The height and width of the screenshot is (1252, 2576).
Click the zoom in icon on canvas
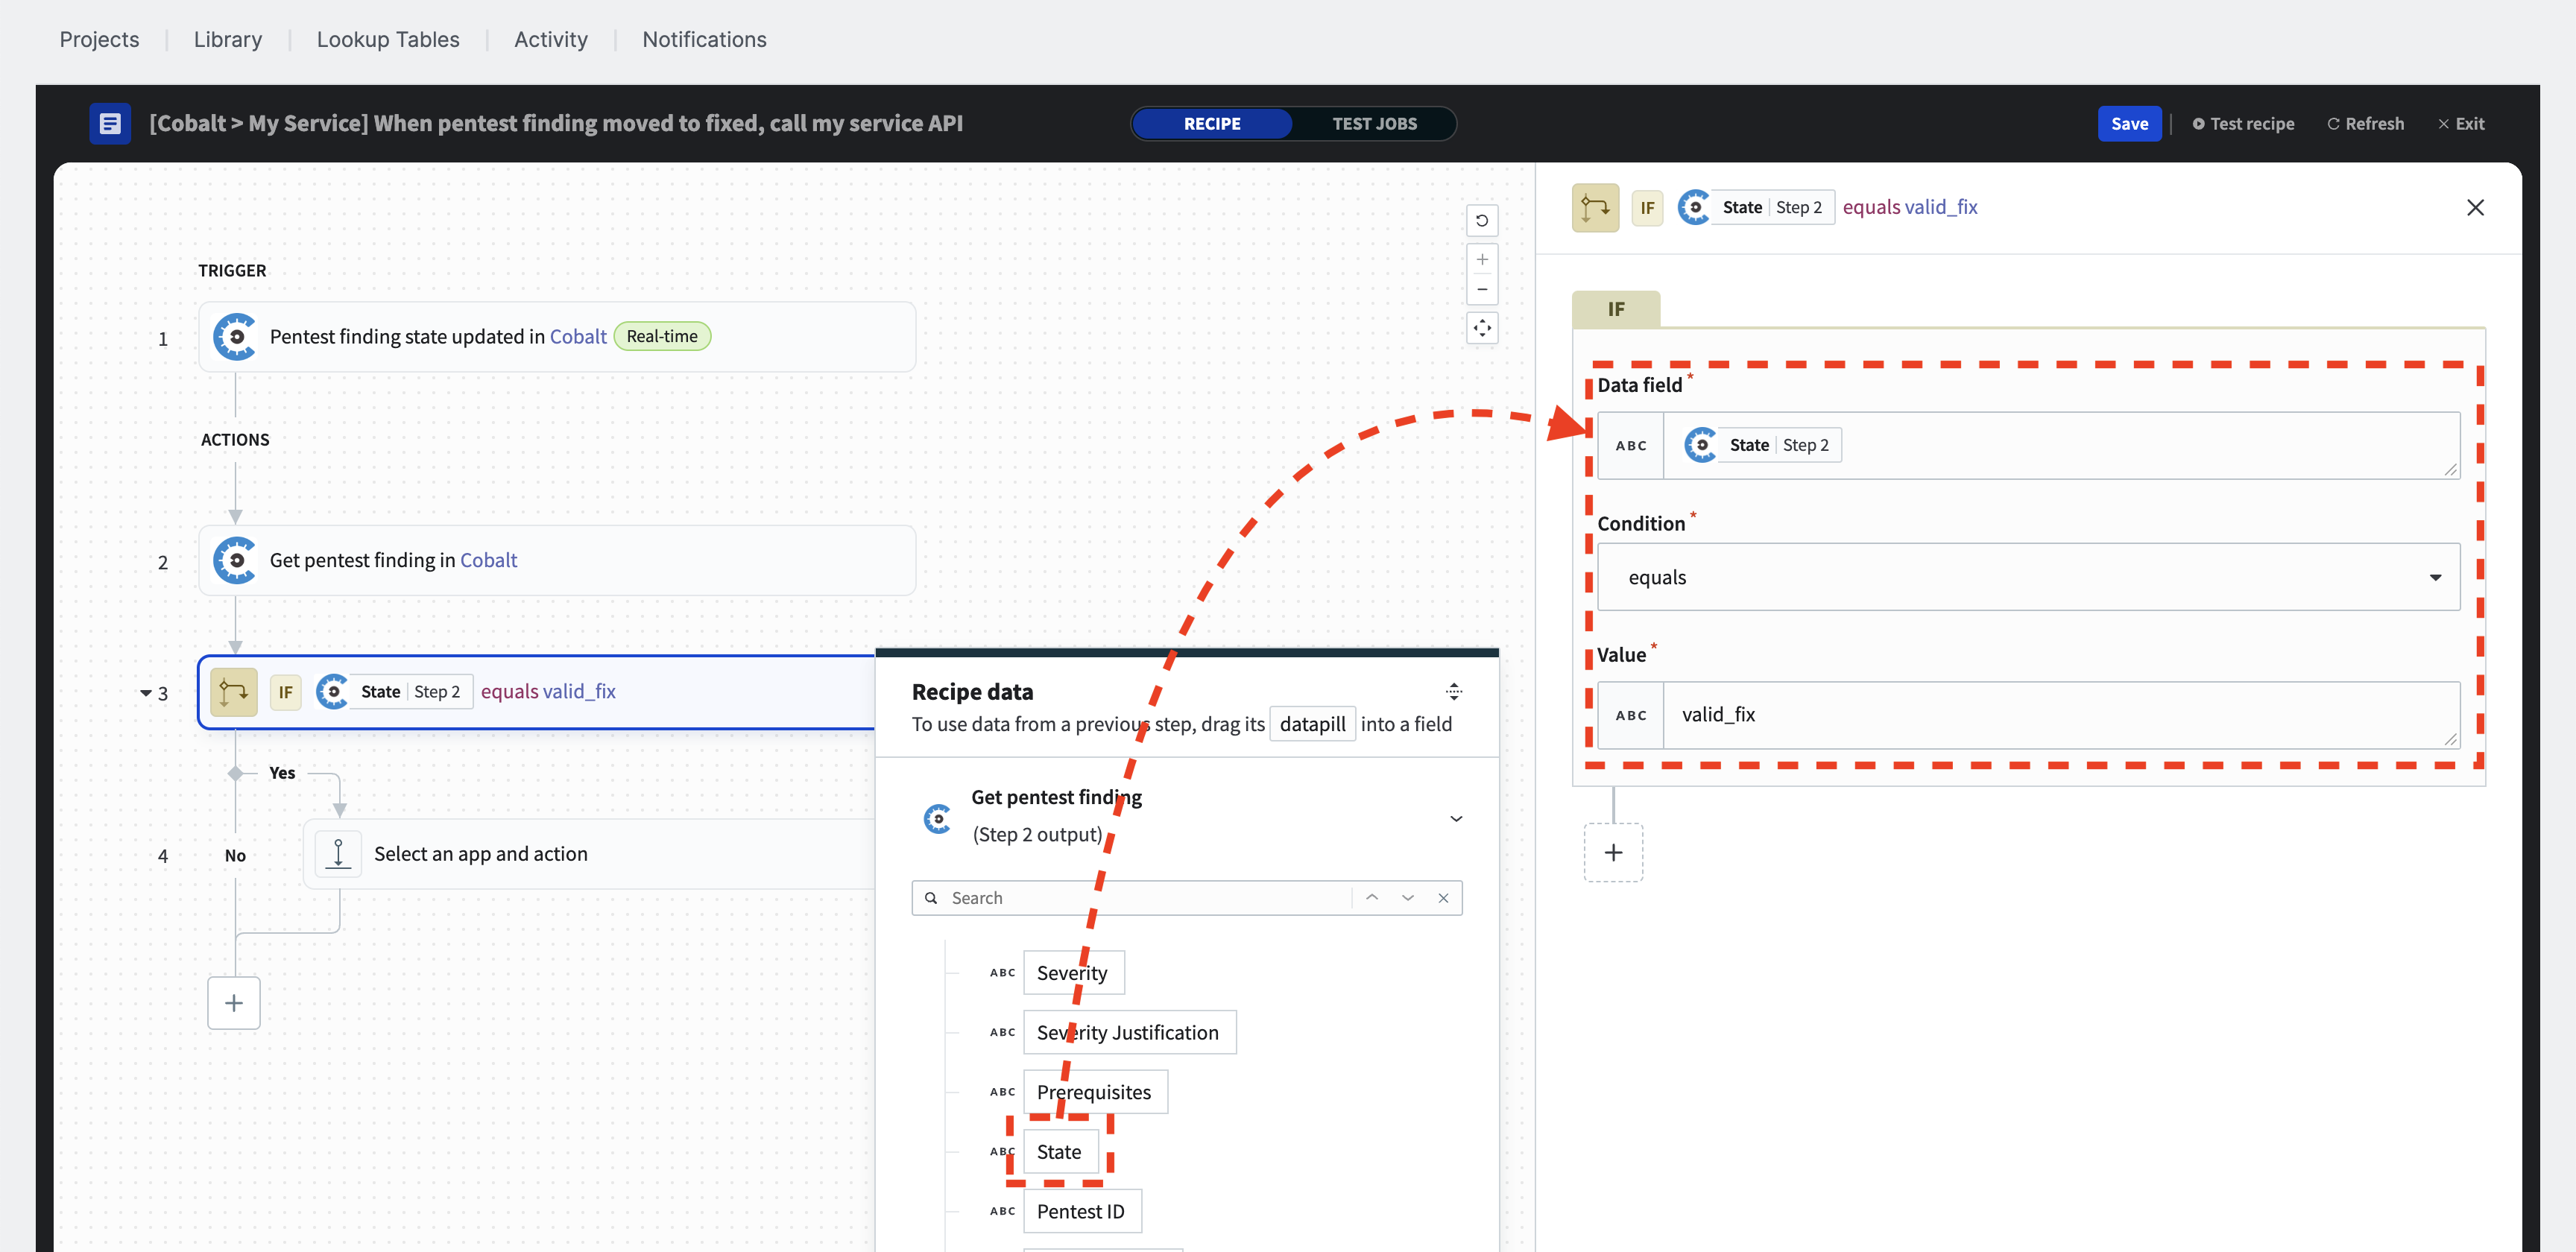tap(1482, 259)
